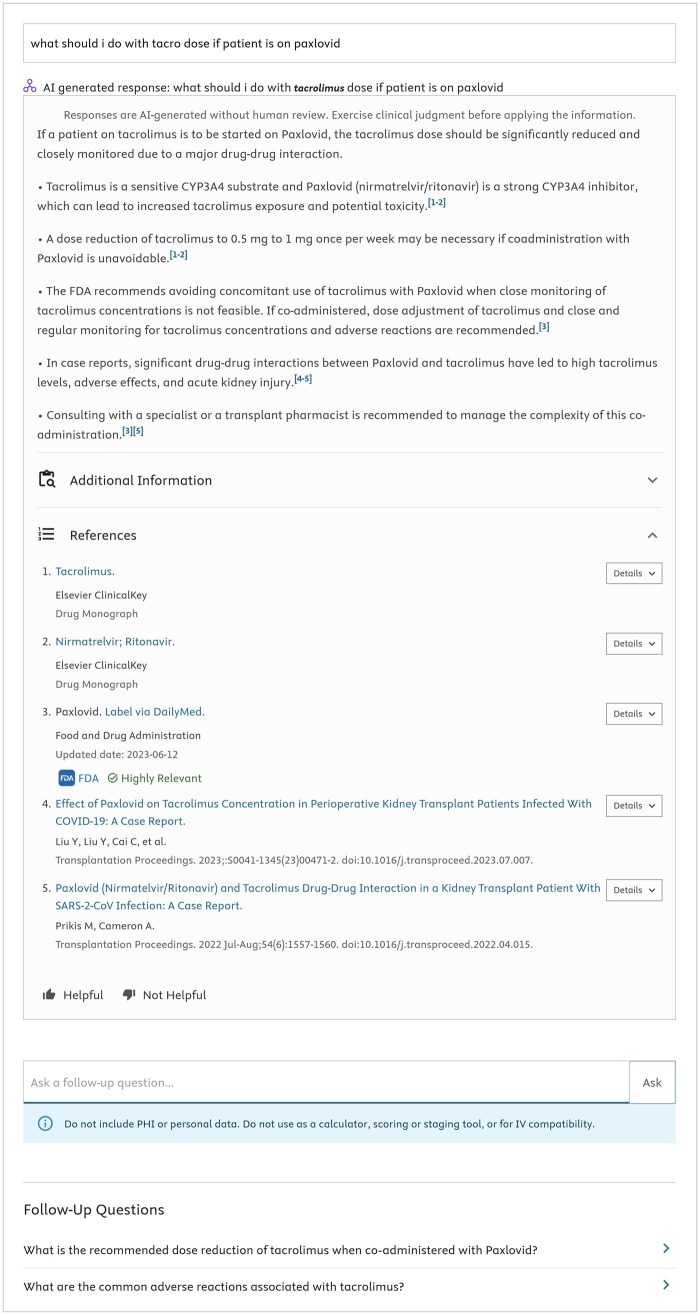Click citation [3] after FDA recommendation

(x=544, y=327)
